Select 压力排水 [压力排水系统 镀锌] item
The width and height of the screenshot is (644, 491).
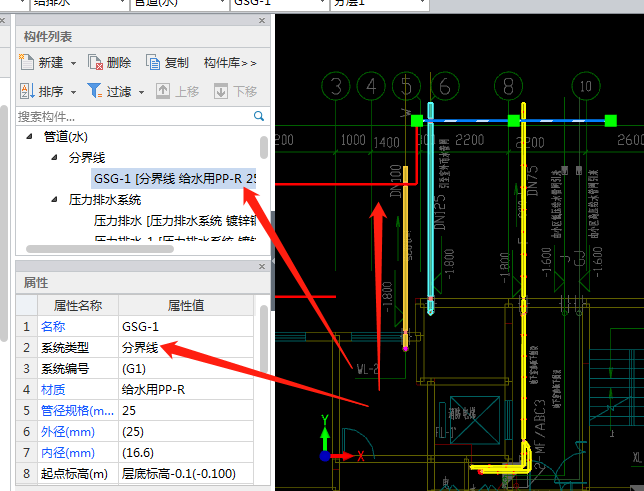click(175, 221)
